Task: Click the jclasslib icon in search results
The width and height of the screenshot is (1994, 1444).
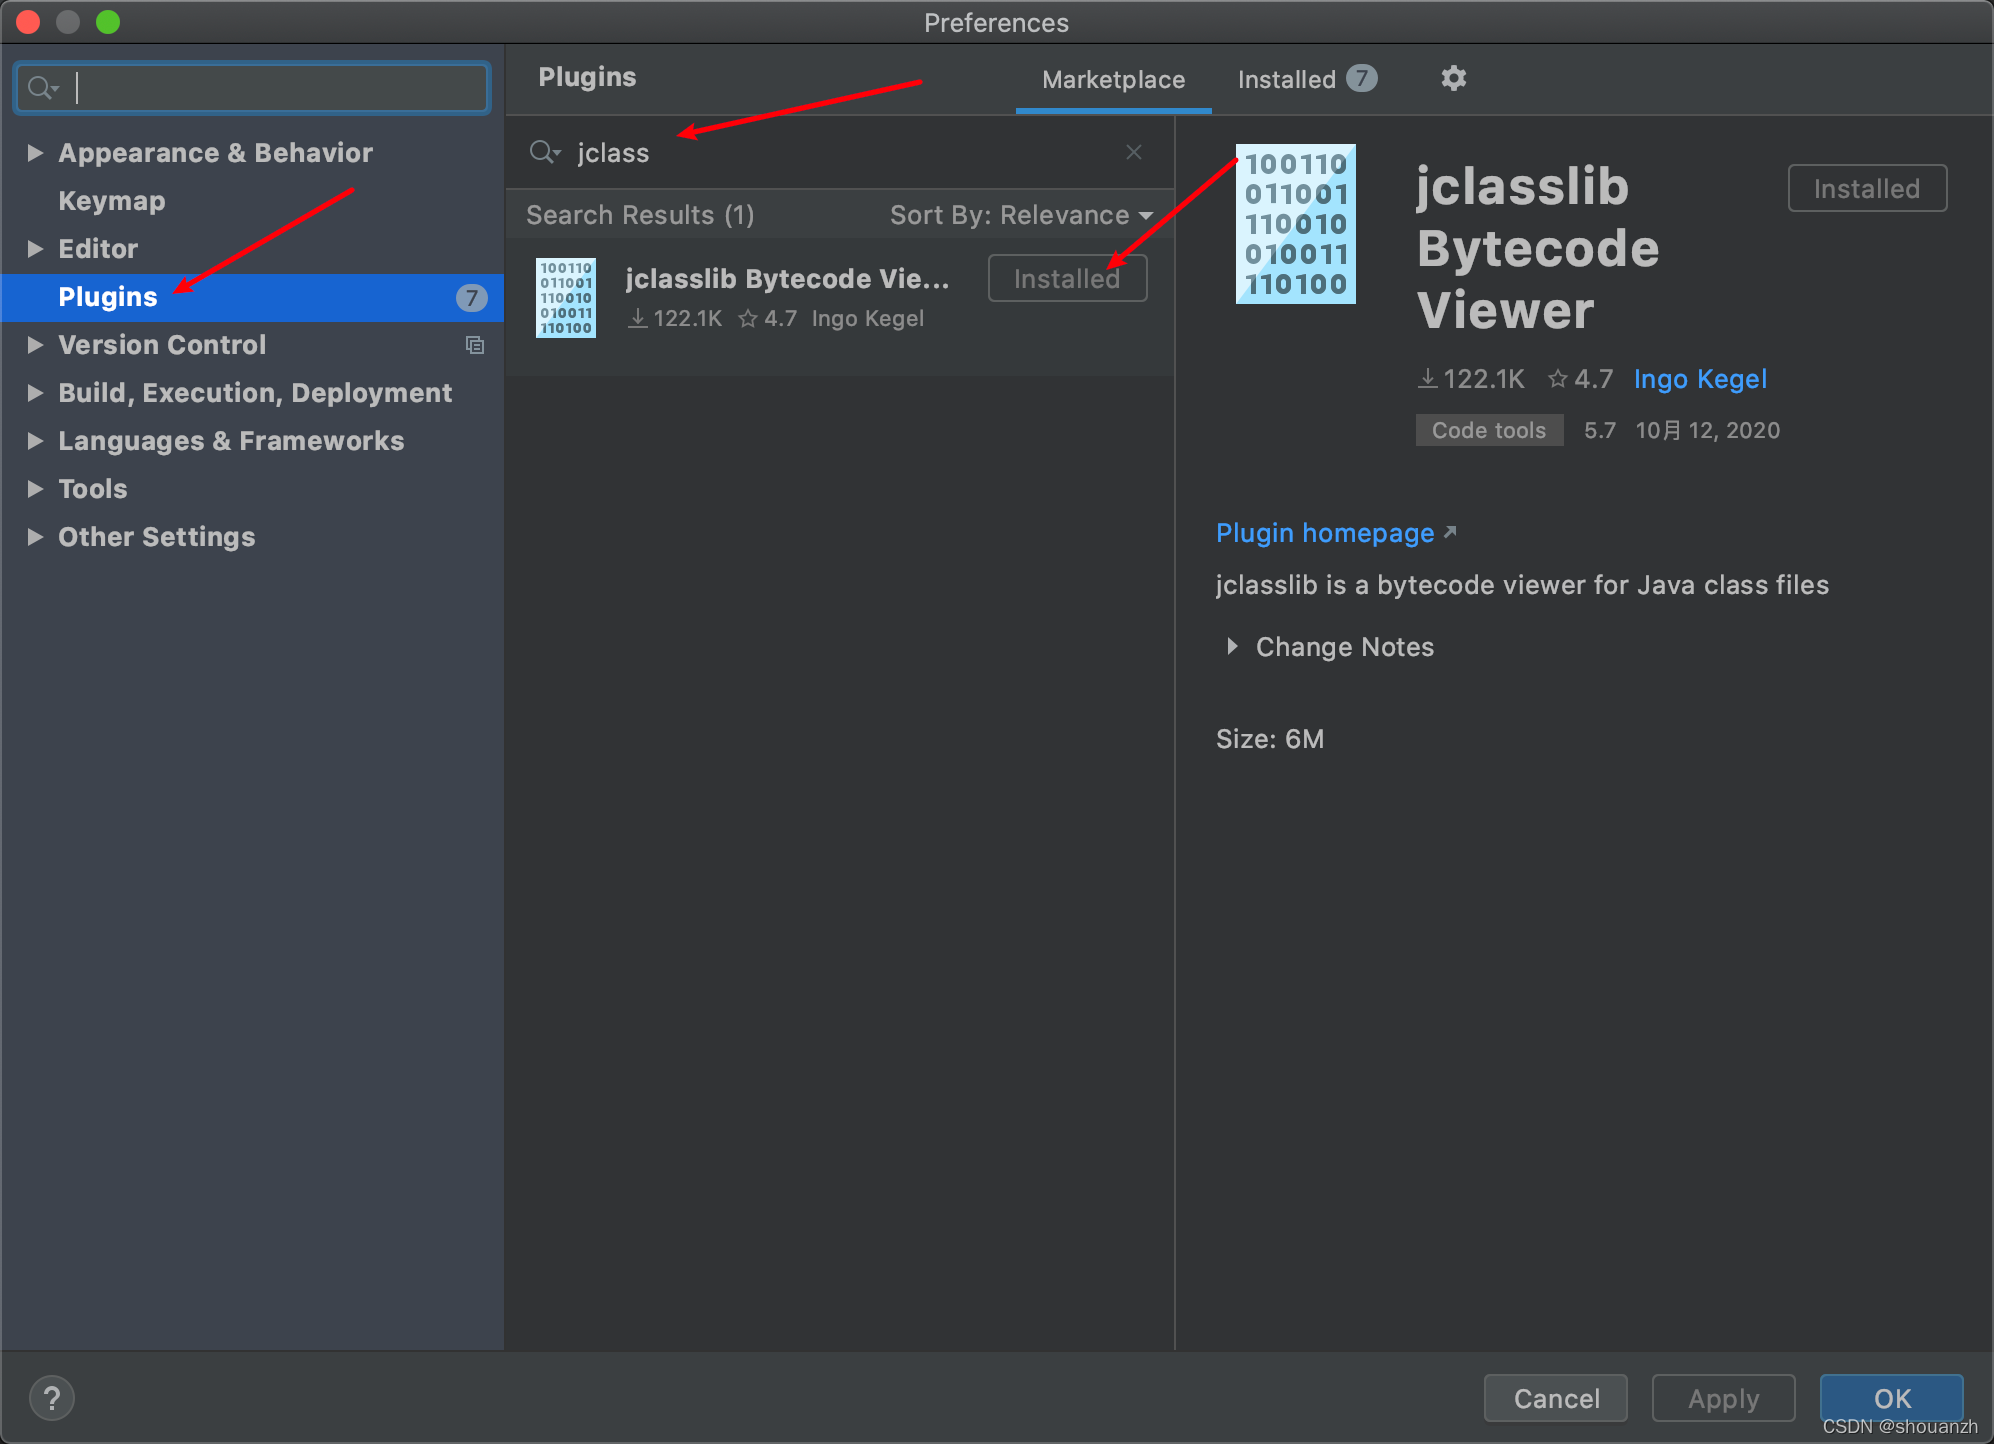Action: tap(566, 298)
